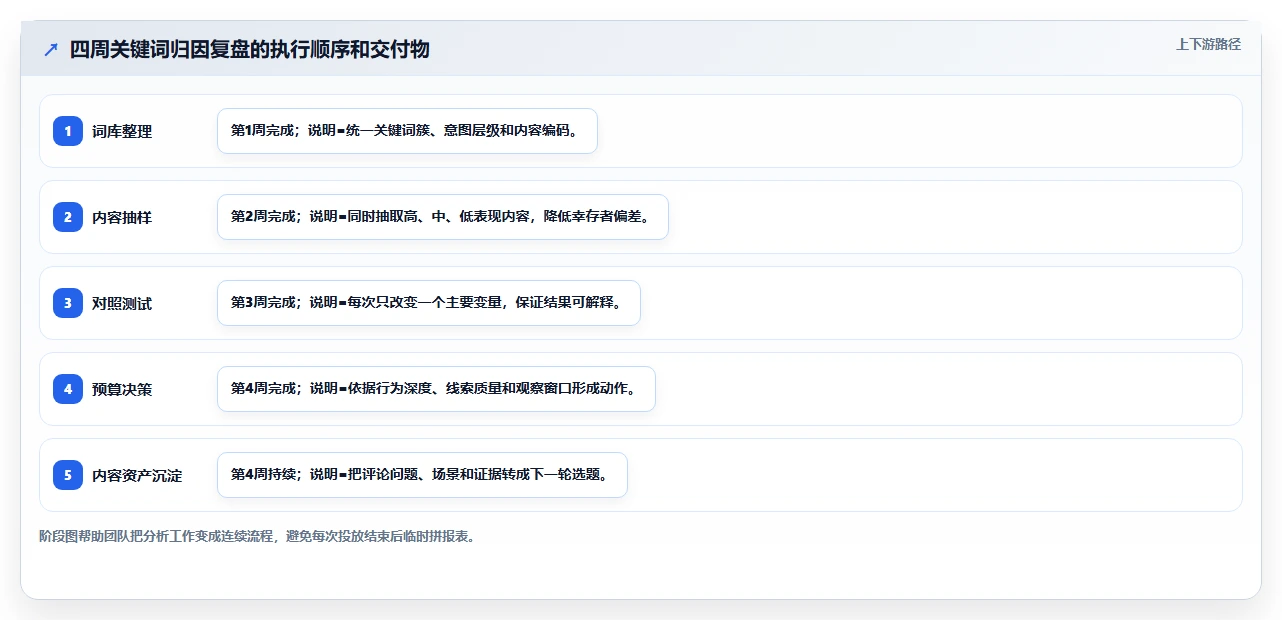Click the heading 四周关键词归因复盘的执行顺序和交付物
Screen dimensions: 1282x620
[x=250, y=49]
